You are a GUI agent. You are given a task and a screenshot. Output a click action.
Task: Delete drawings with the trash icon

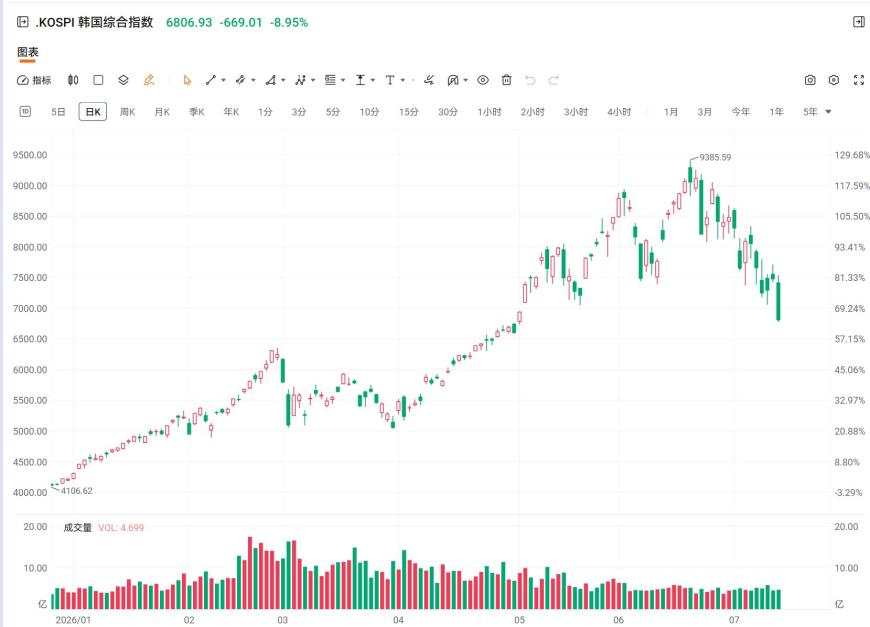(x=506, y=80)
